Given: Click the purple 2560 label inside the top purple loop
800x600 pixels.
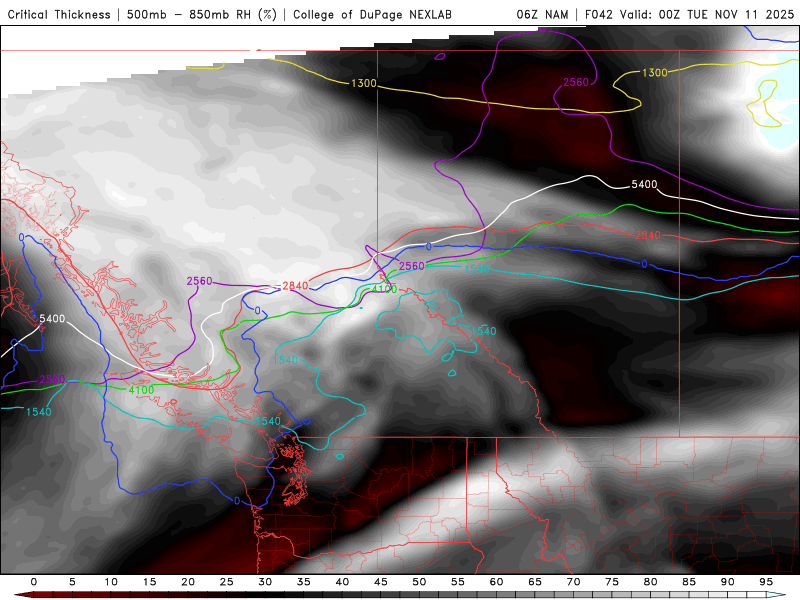Looking at the screenshot, I should tap(576, 82).
